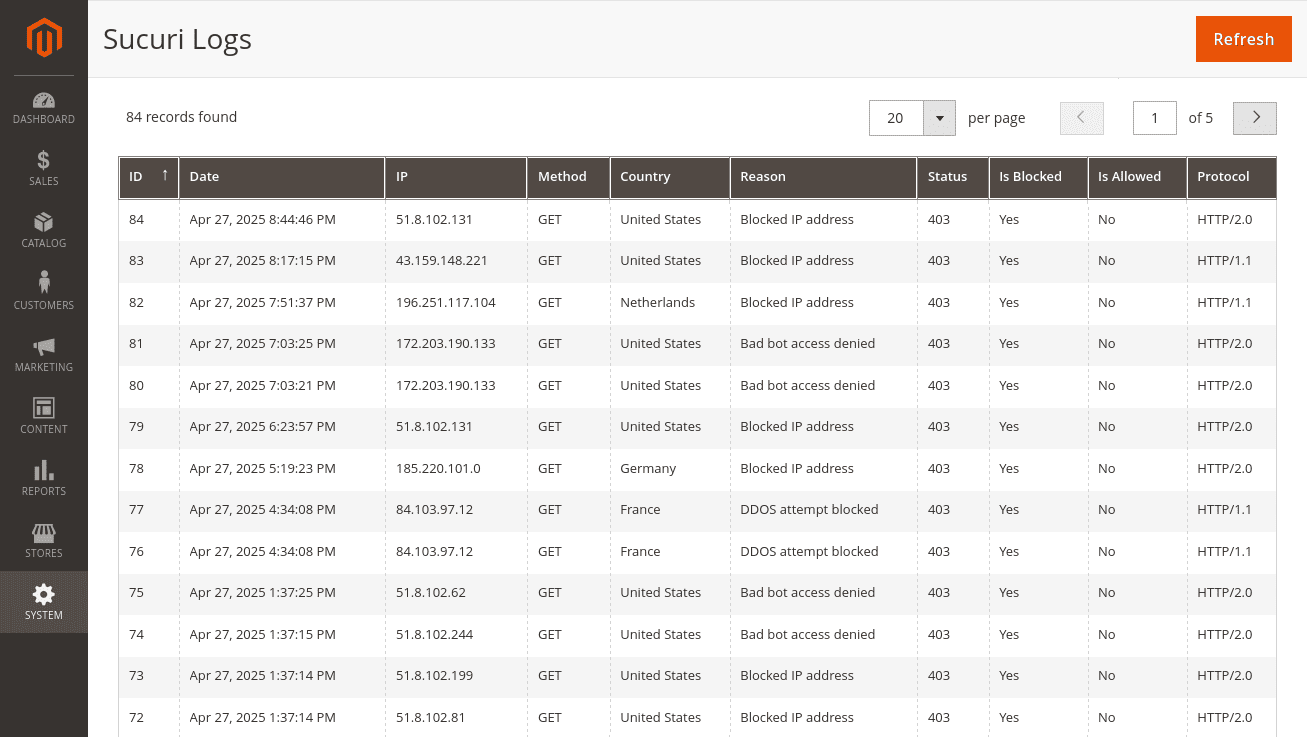
Task: Open the System sidebar menu
Action: [44, 602]
